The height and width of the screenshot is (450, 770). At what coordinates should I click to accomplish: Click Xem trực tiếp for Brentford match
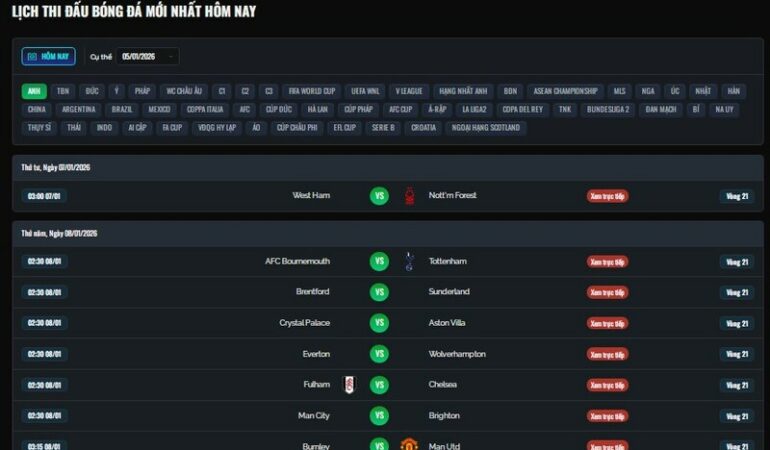(607, 292)
